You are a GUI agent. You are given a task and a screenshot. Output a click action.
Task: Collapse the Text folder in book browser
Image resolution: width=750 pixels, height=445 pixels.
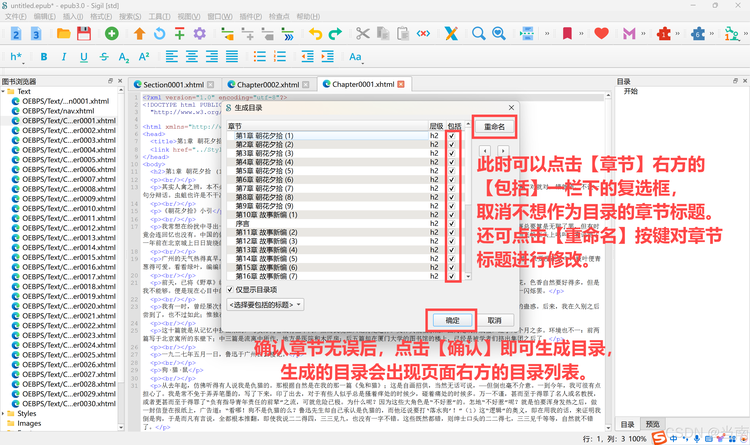pos(3,91)
